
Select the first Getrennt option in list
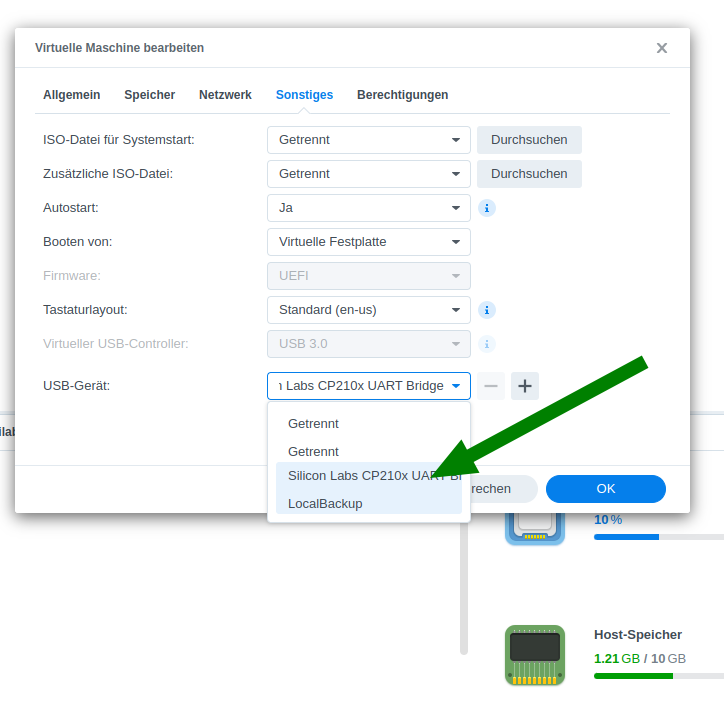point(314,424)
